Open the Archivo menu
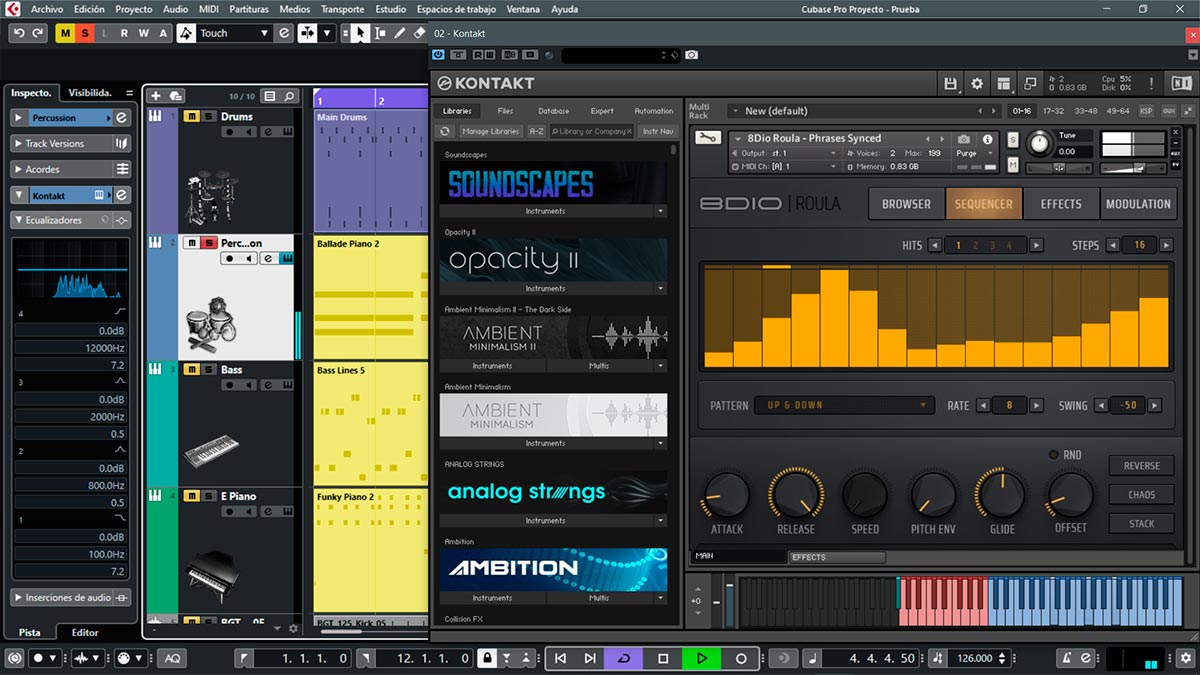The height and width of the screenshot is (675, 1200). [x=47, y=9]
